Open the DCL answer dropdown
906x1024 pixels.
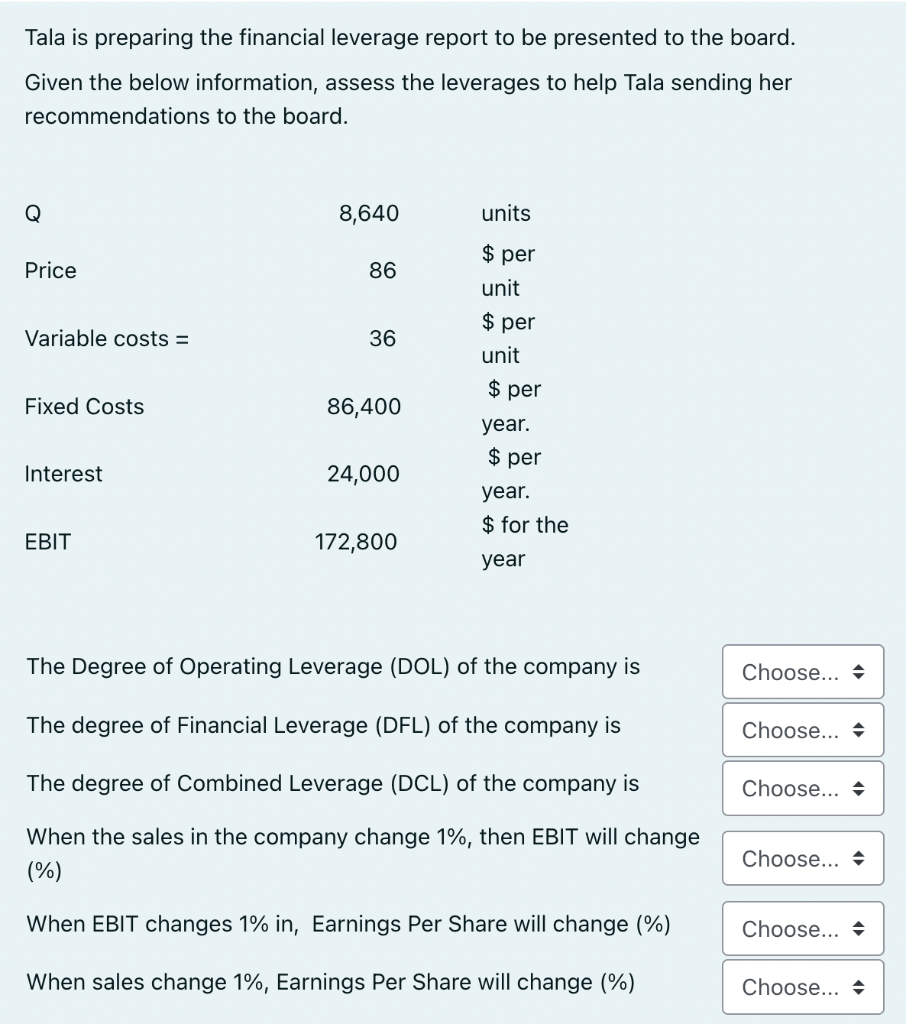pos(800,788)
